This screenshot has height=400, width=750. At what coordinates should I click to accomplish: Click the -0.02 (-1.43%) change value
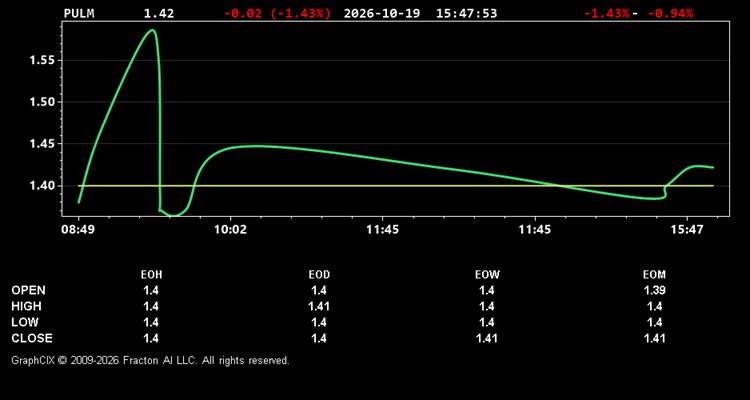pyautogui.click(x=277, y=13)
